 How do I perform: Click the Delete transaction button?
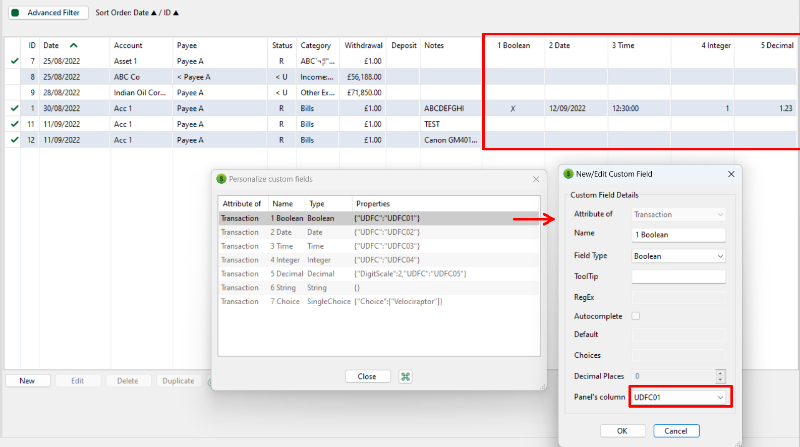point(128,381)
